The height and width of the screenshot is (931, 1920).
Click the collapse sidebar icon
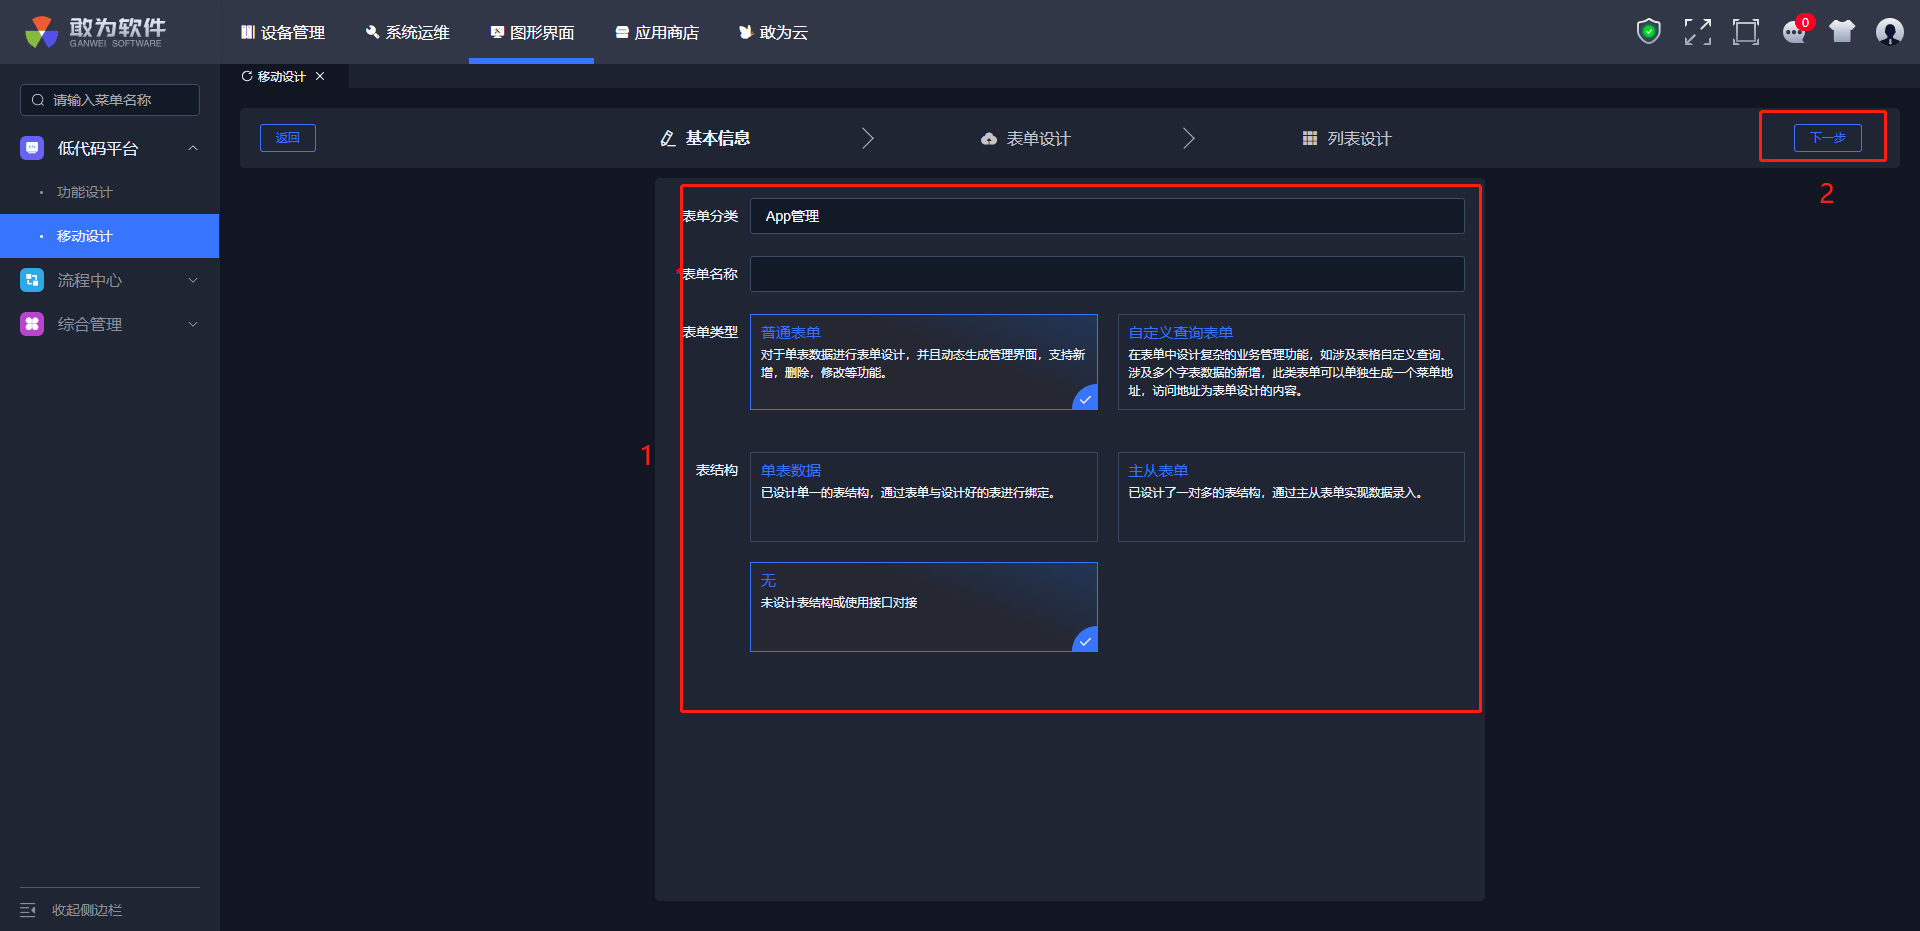[28, 910]
